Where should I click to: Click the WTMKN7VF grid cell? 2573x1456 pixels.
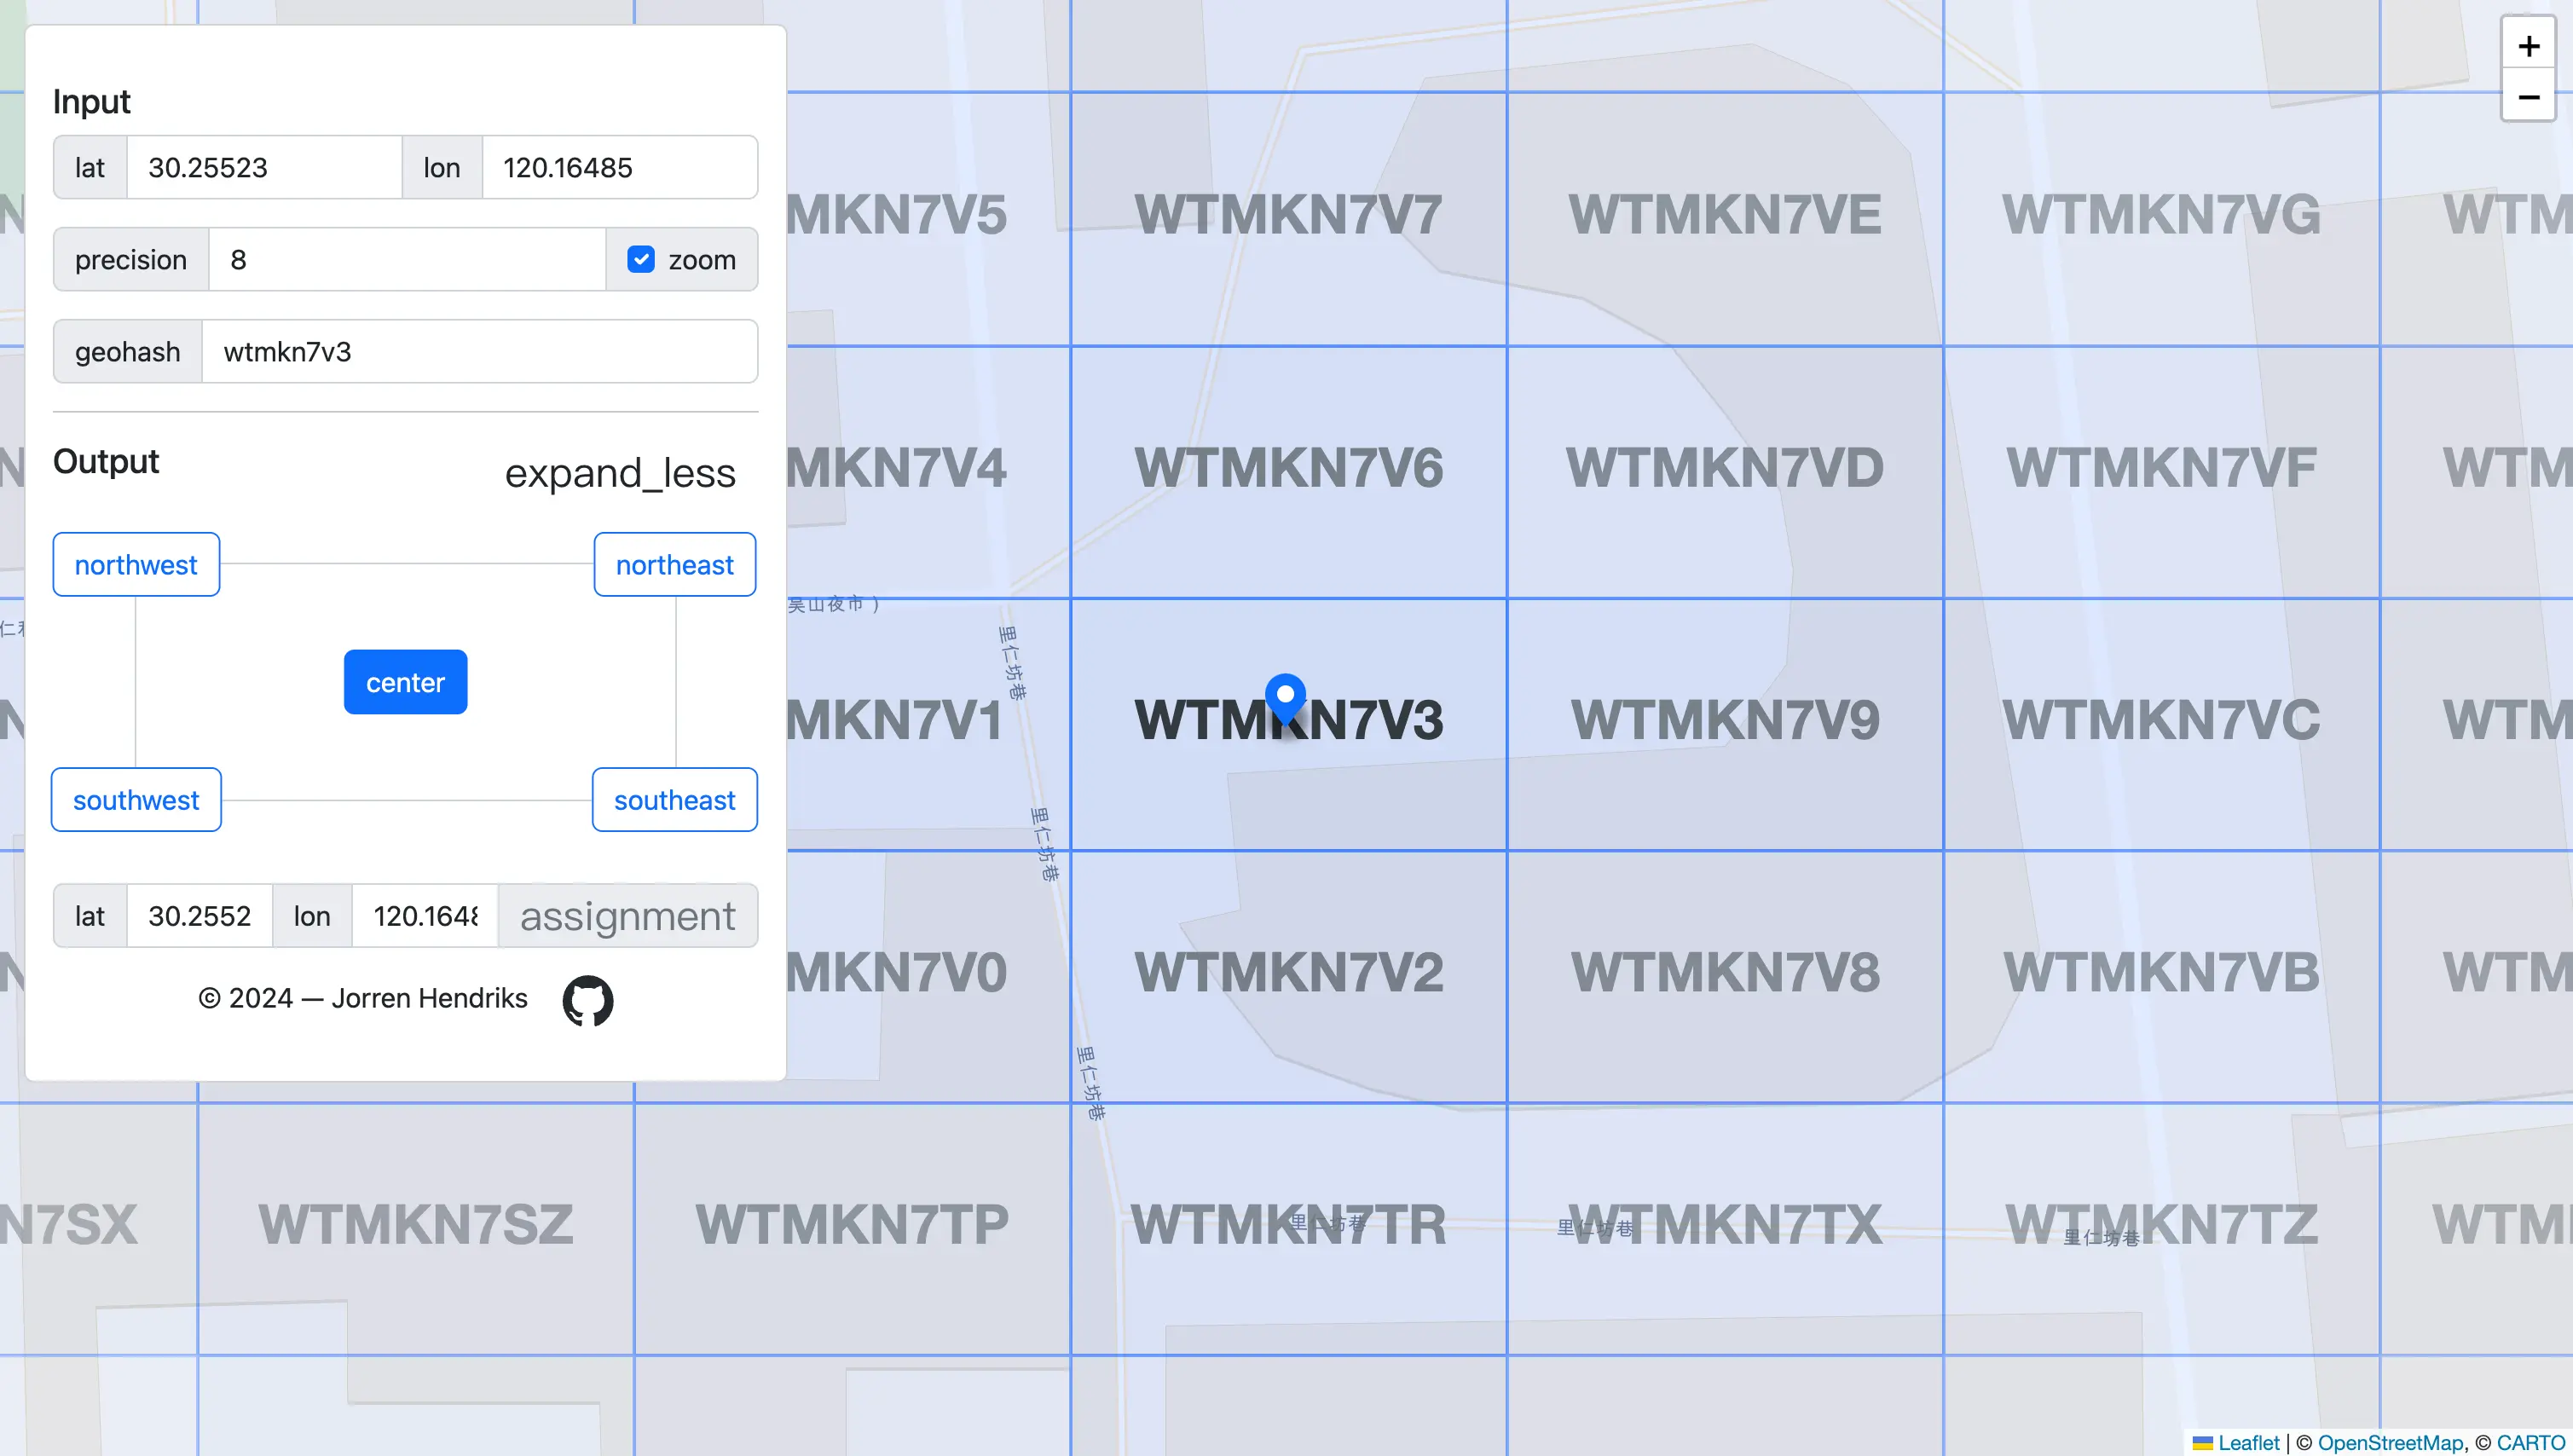tap(2161, 472)
